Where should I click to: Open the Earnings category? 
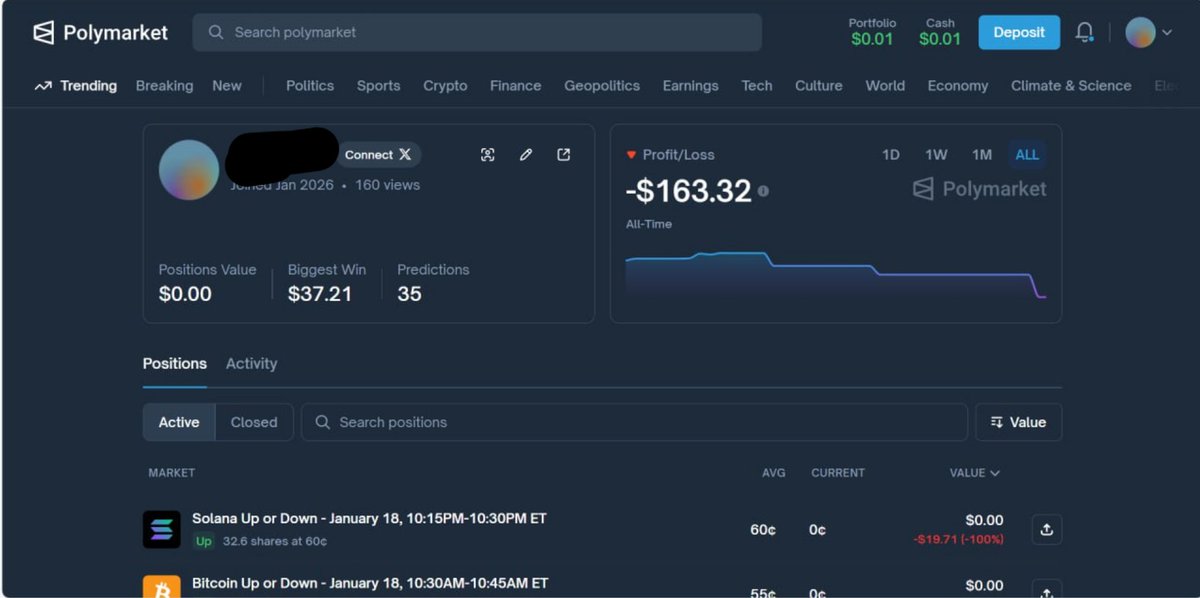691,86
